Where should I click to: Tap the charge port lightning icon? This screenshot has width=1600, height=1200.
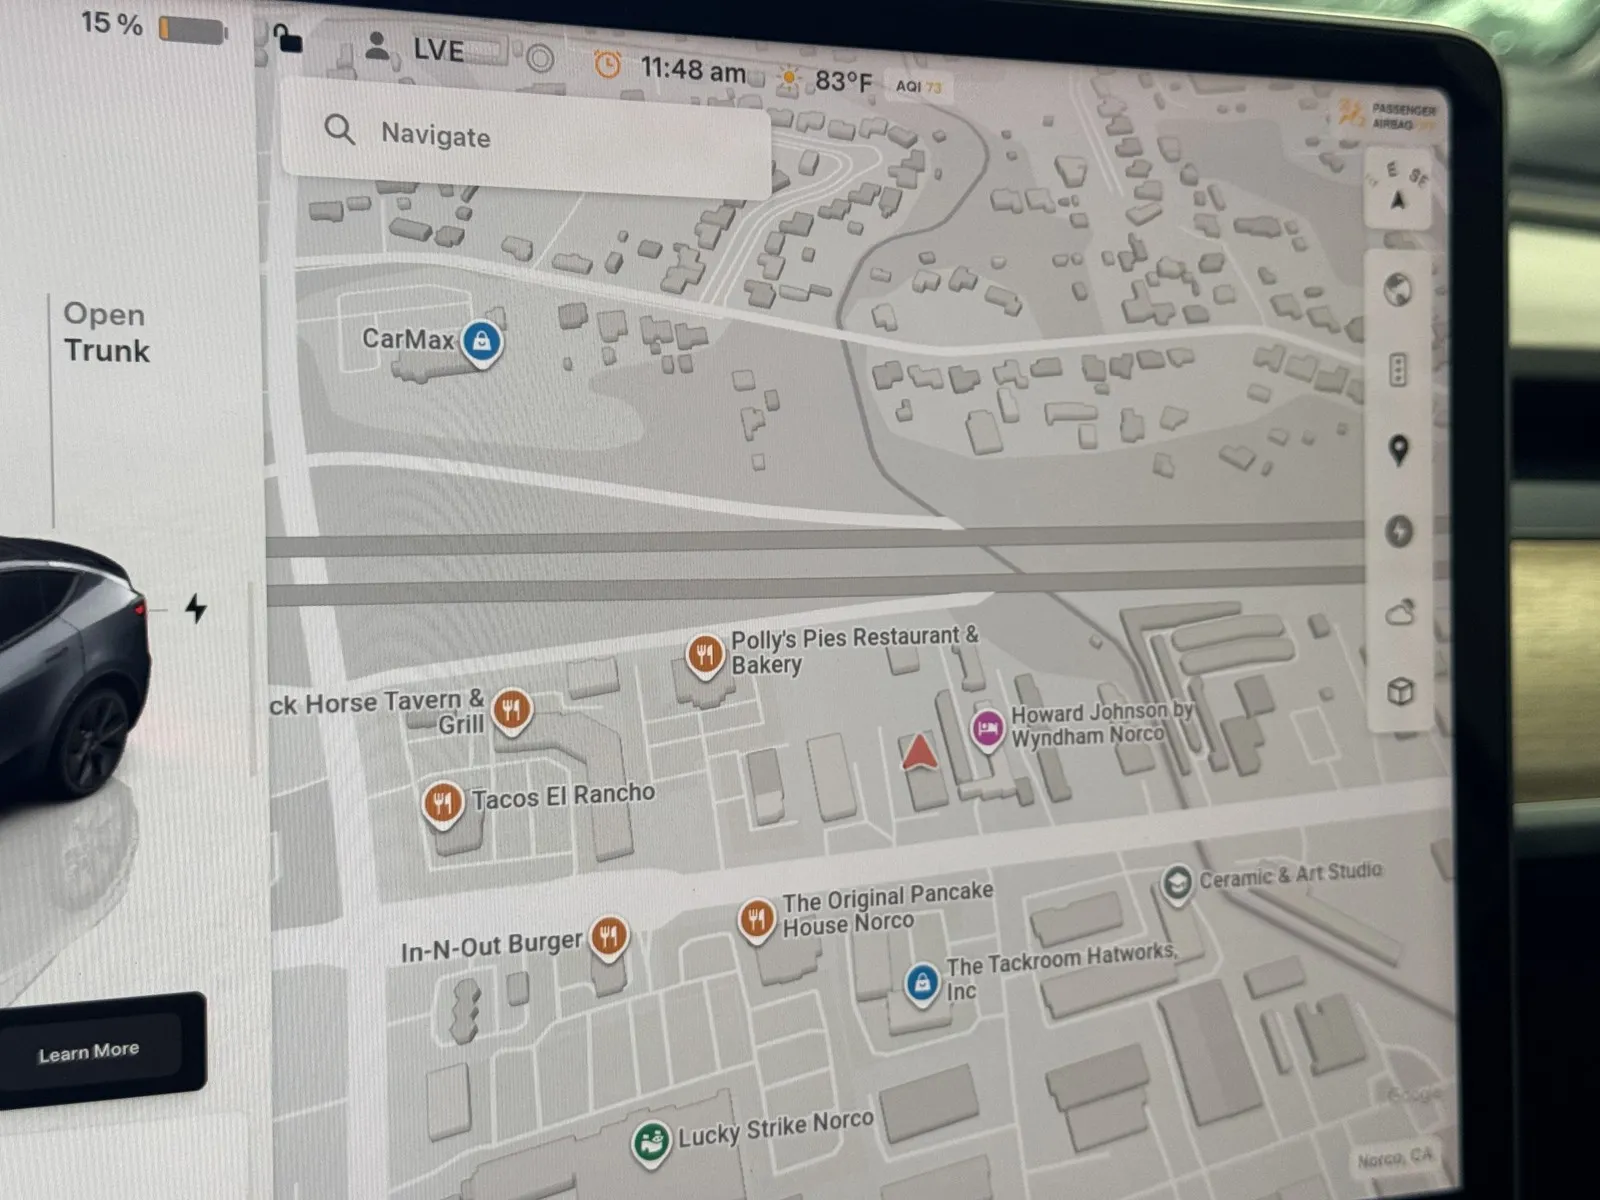197,607
